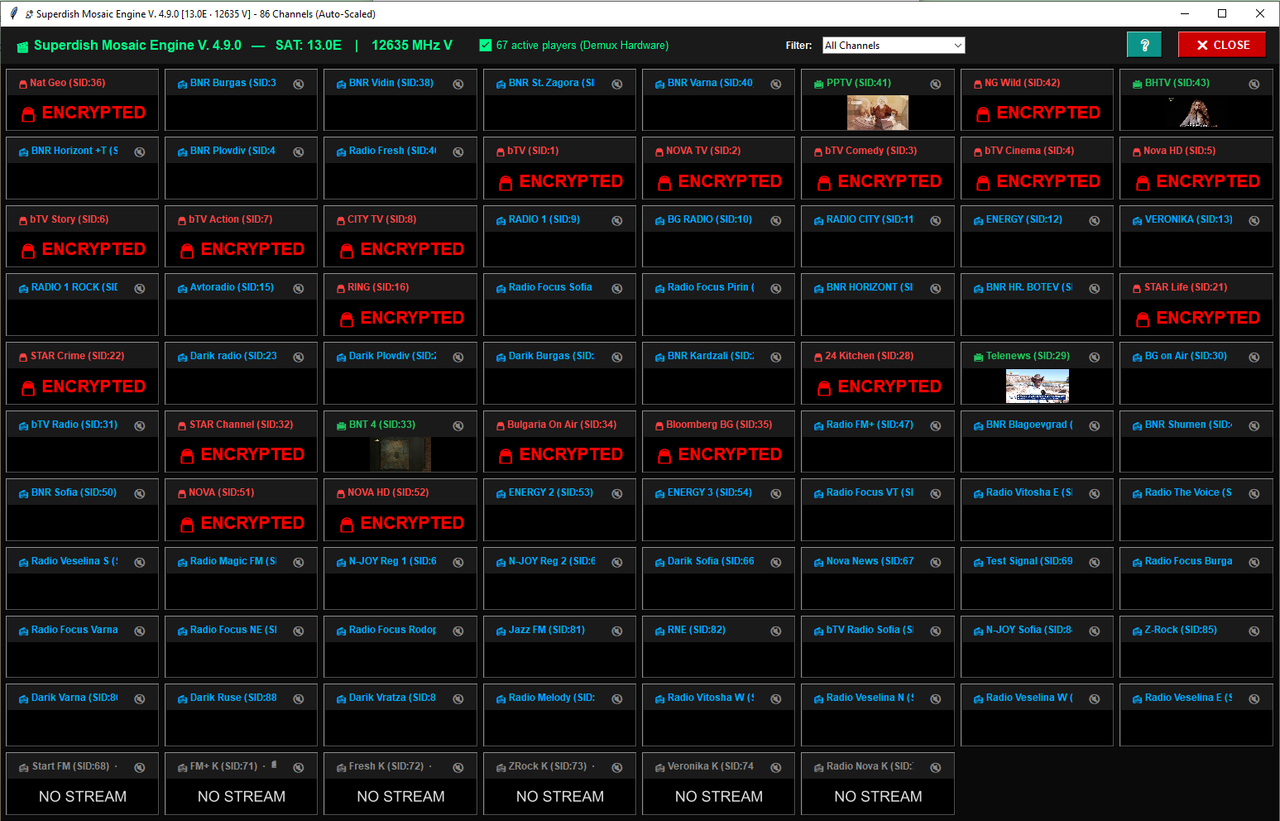This screenshot has width=1280, height=821.
Task: Click the speaker icon on Fresh K card
Action: click(x=457, y=768)
